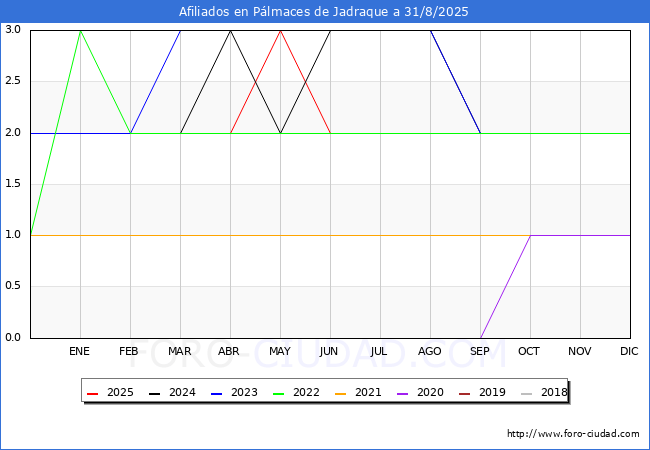Click the gray 2018 legend swatch
This screenshot has height=450, width=650.
click(x=526, y=394)
